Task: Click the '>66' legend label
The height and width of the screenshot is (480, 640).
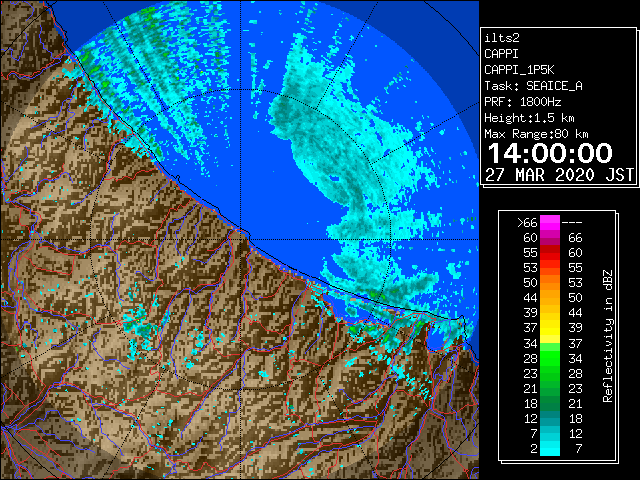Action: click(x=527, y=223)
